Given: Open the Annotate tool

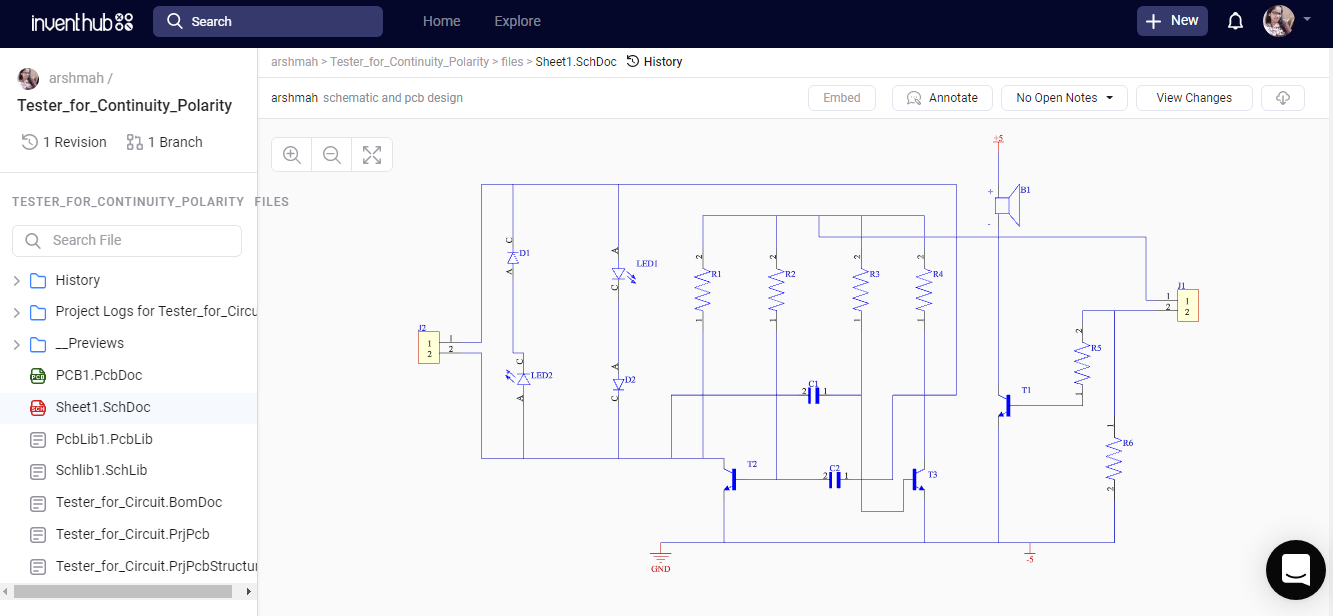Looking at the screenshot, I should pyautogui.click(x=941, y=97).
